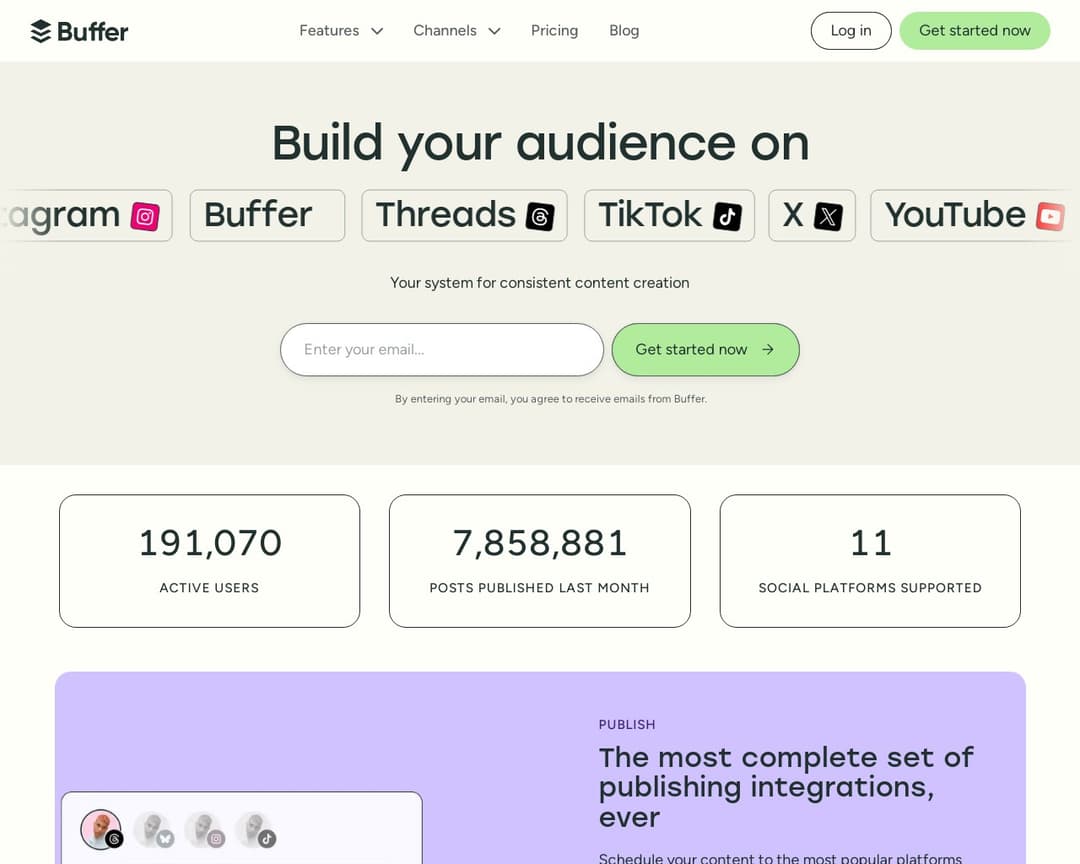Click the 11 social platforms card

(870, 561)
